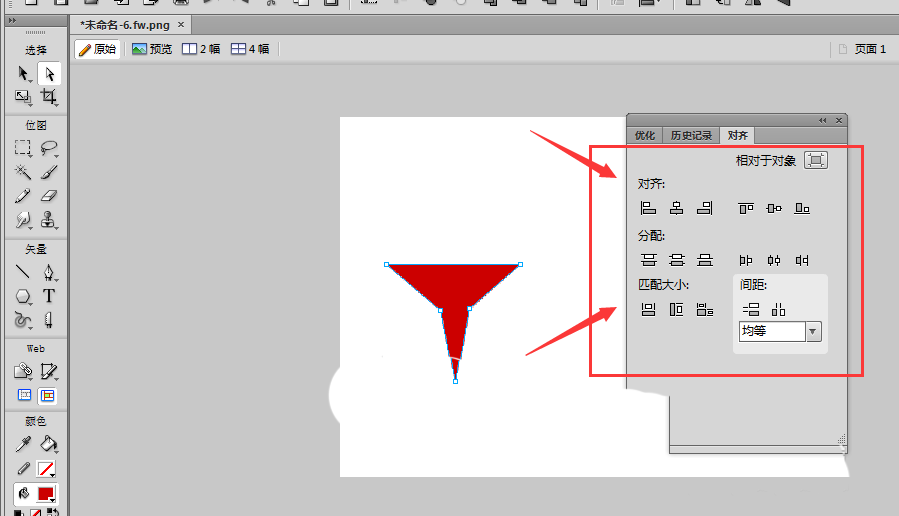Click the match width icon
This screenshot has width=899, height=516.
[648, 310]
